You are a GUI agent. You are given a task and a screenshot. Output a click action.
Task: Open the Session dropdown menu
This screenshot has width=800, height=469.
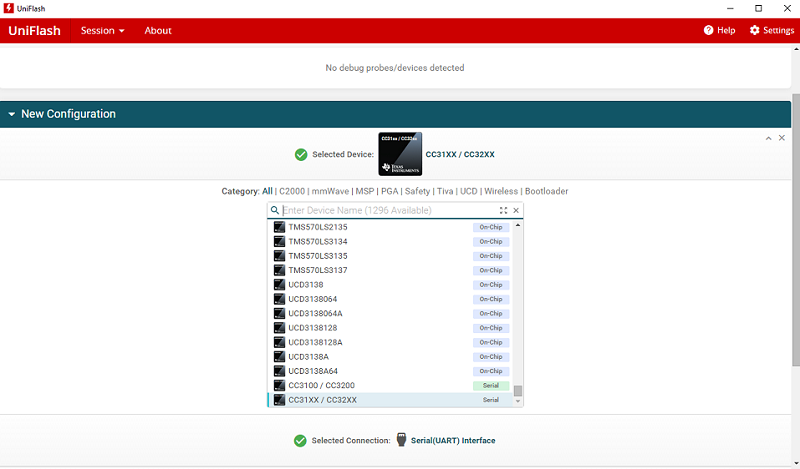click(102, 30)
